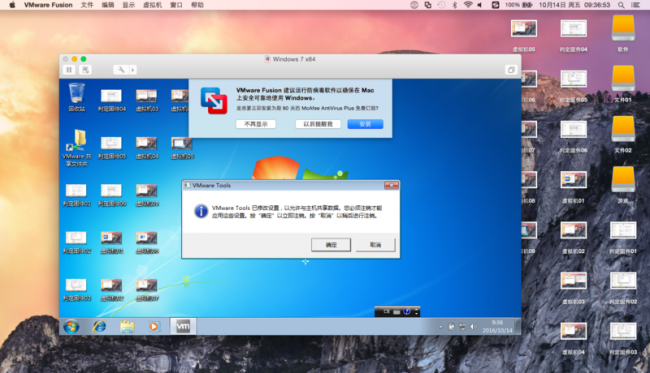Click the Windows taskbar clock
Viewport: 650px width, 373px height.
tap(497, 327)
